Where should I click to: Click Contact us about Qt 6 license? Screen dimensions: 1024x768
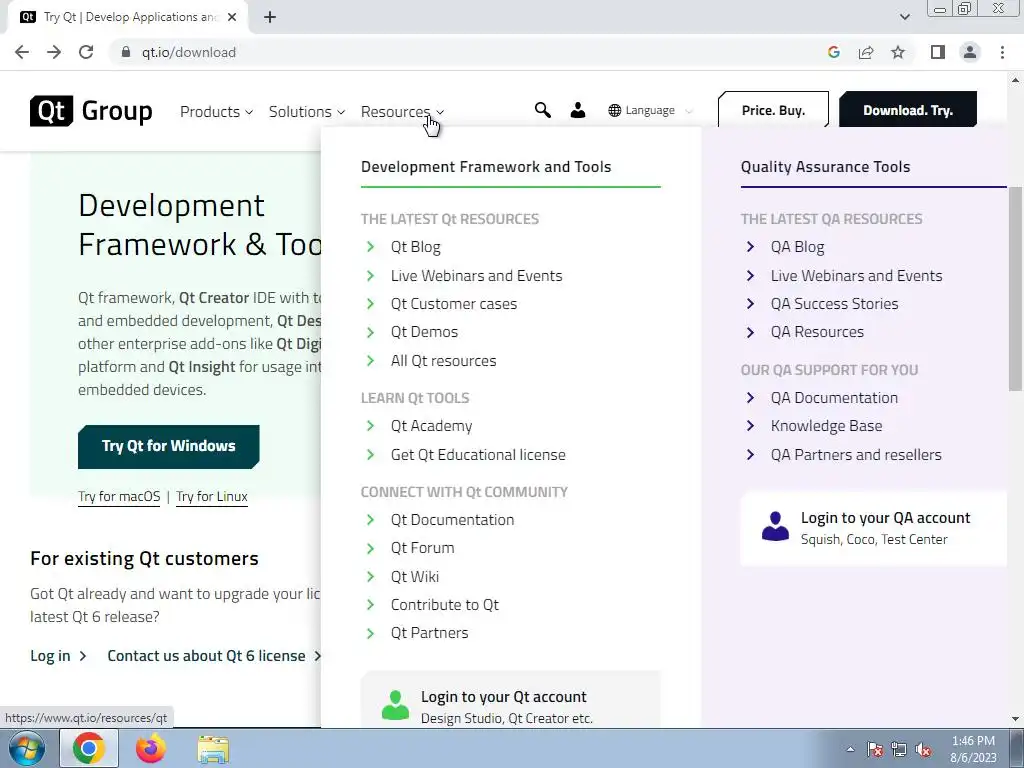[214, 656]
